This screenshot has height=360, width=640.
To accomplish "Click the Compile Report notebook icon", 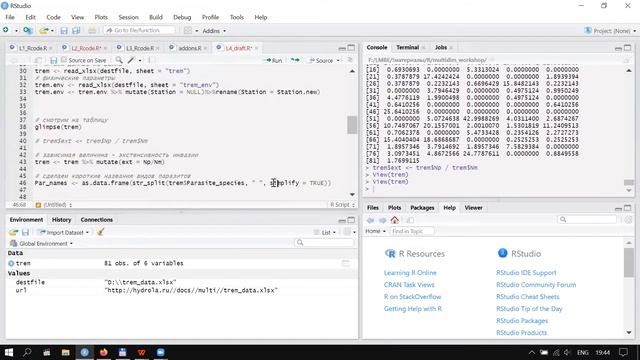I will coord(151,60).
